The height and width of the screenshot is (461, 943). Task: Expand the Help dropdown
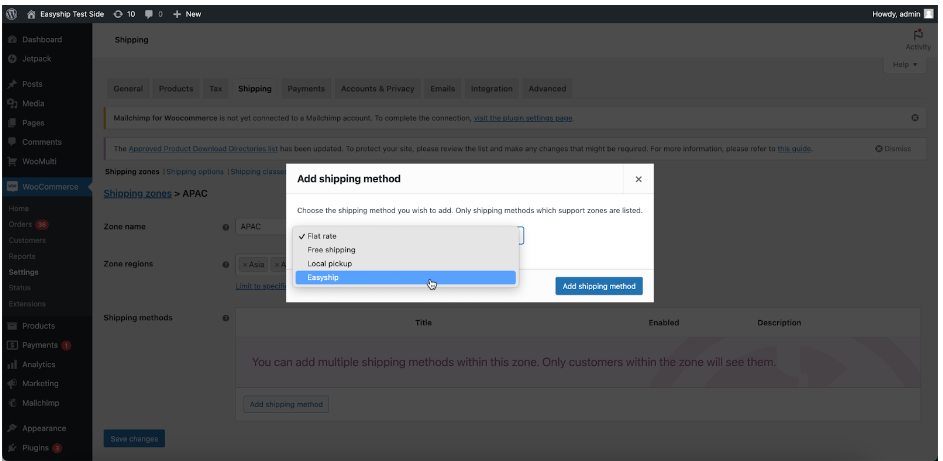(x=905, y=64)
